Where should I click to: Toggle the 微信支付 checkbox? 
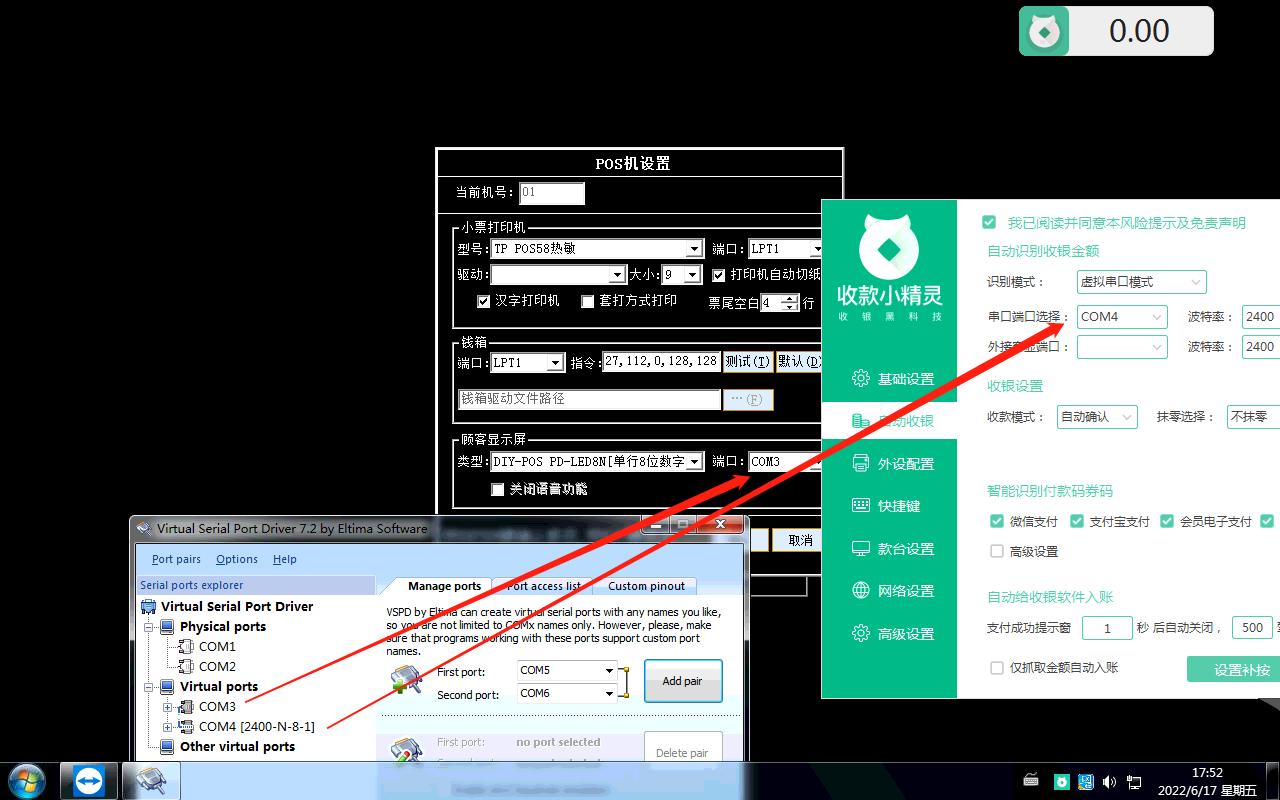[996, 521]
